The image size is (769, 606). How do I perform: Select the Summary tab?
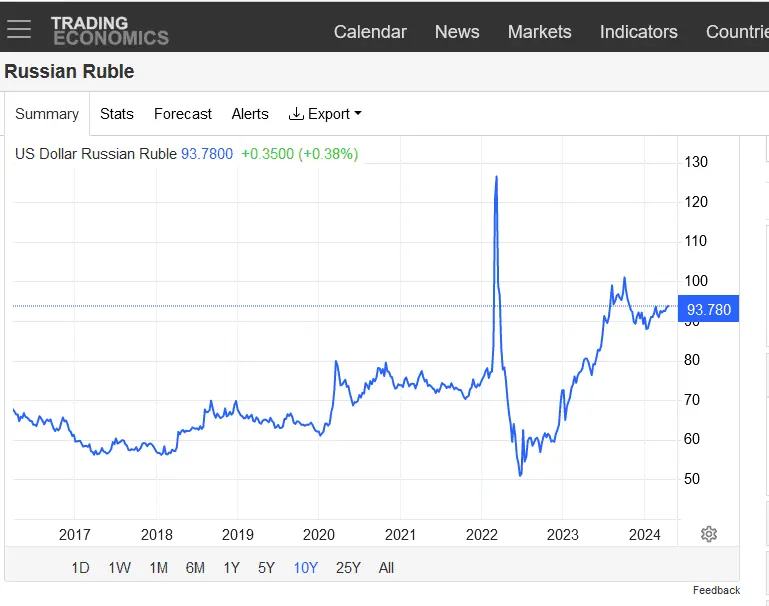click(47, 114)
